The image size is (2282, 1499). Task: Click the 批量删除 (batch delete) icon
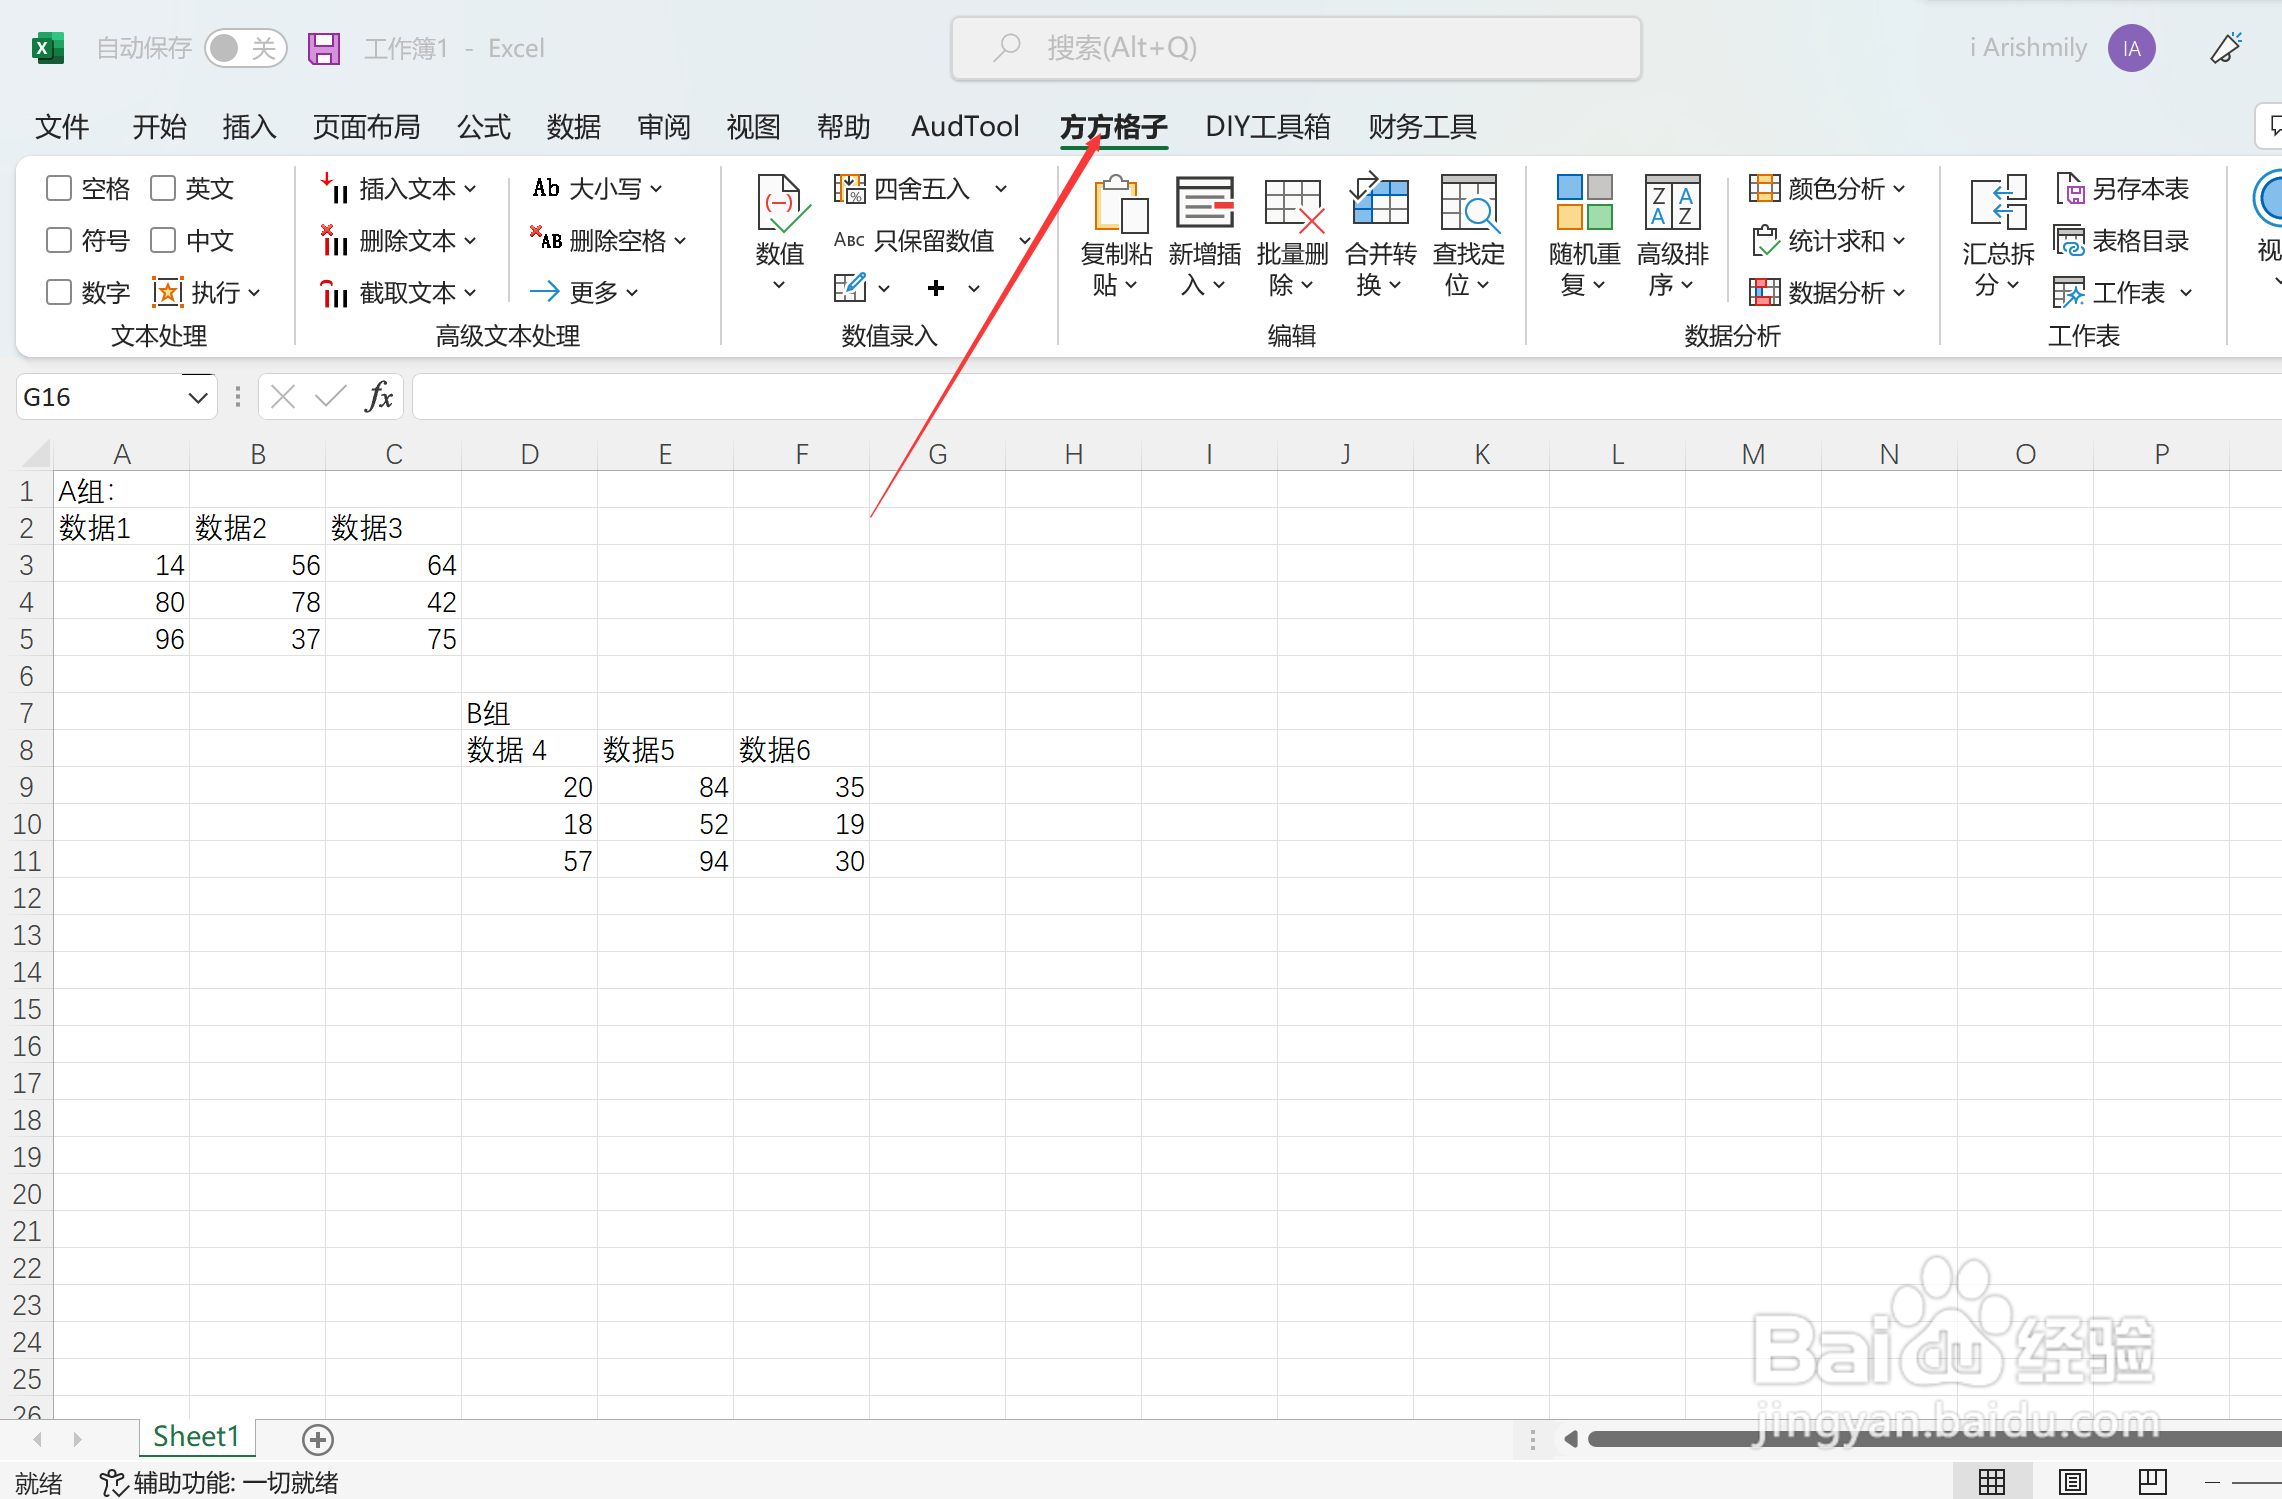coord(1292,206)
